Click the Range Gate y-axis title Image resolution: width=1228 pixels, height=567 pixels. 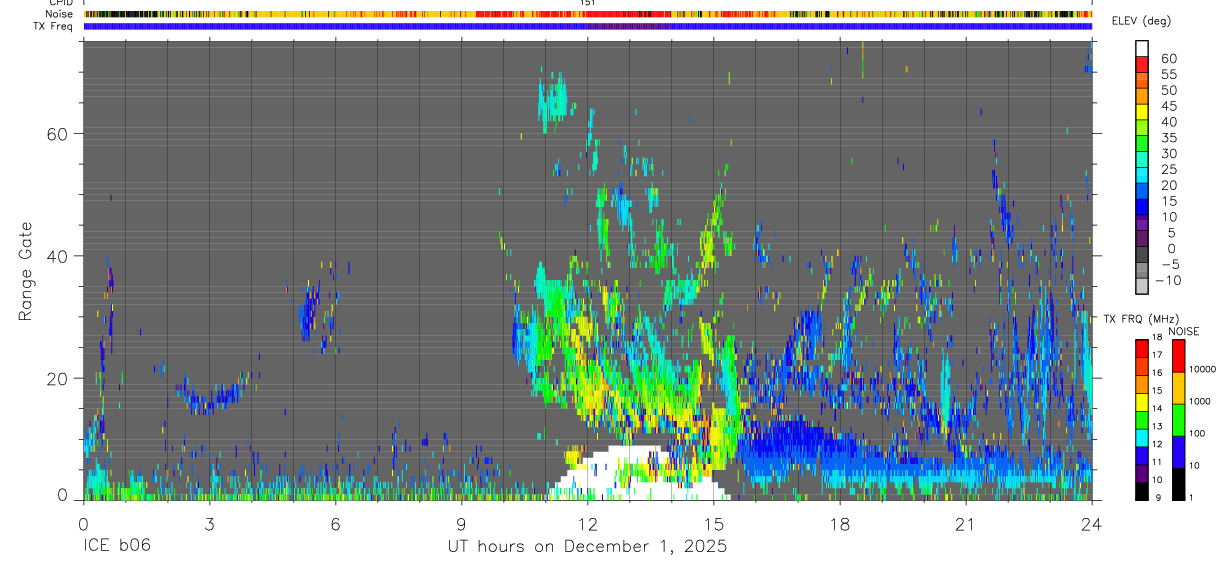pyautogui.click(x=26, y=271)
